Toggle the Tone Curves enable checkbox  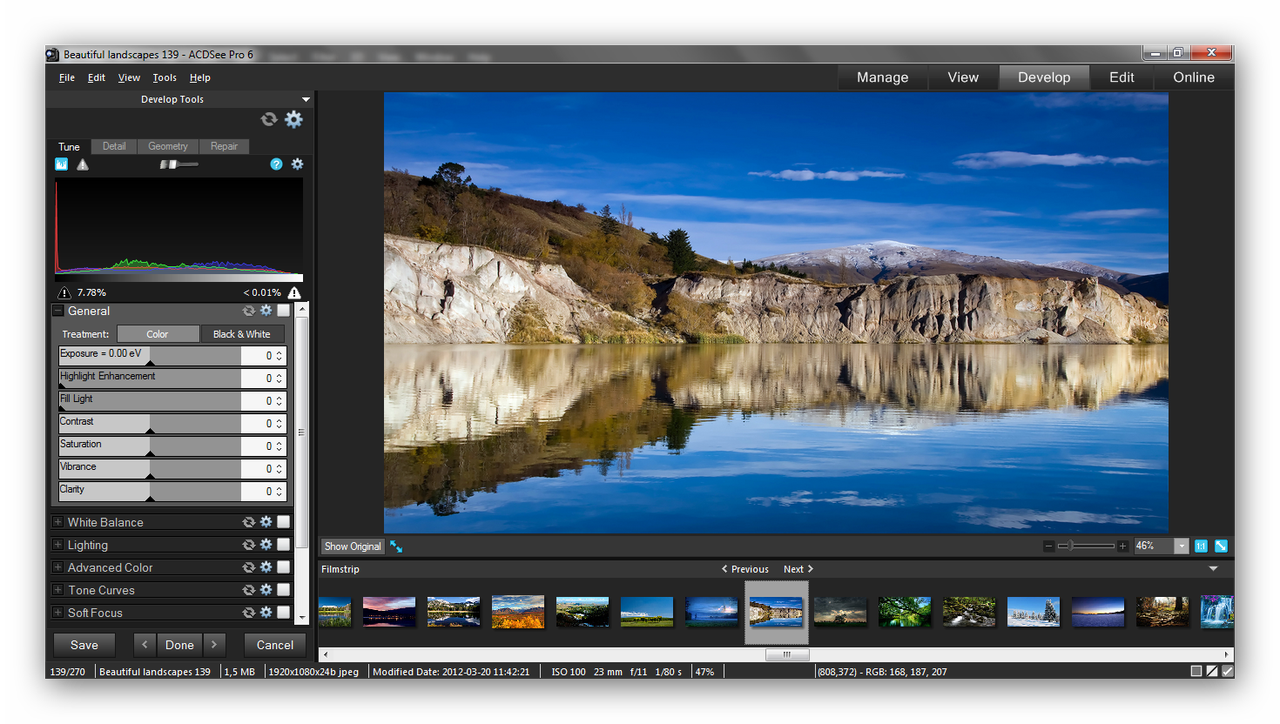pyautogui.click(x=284, y=590)
